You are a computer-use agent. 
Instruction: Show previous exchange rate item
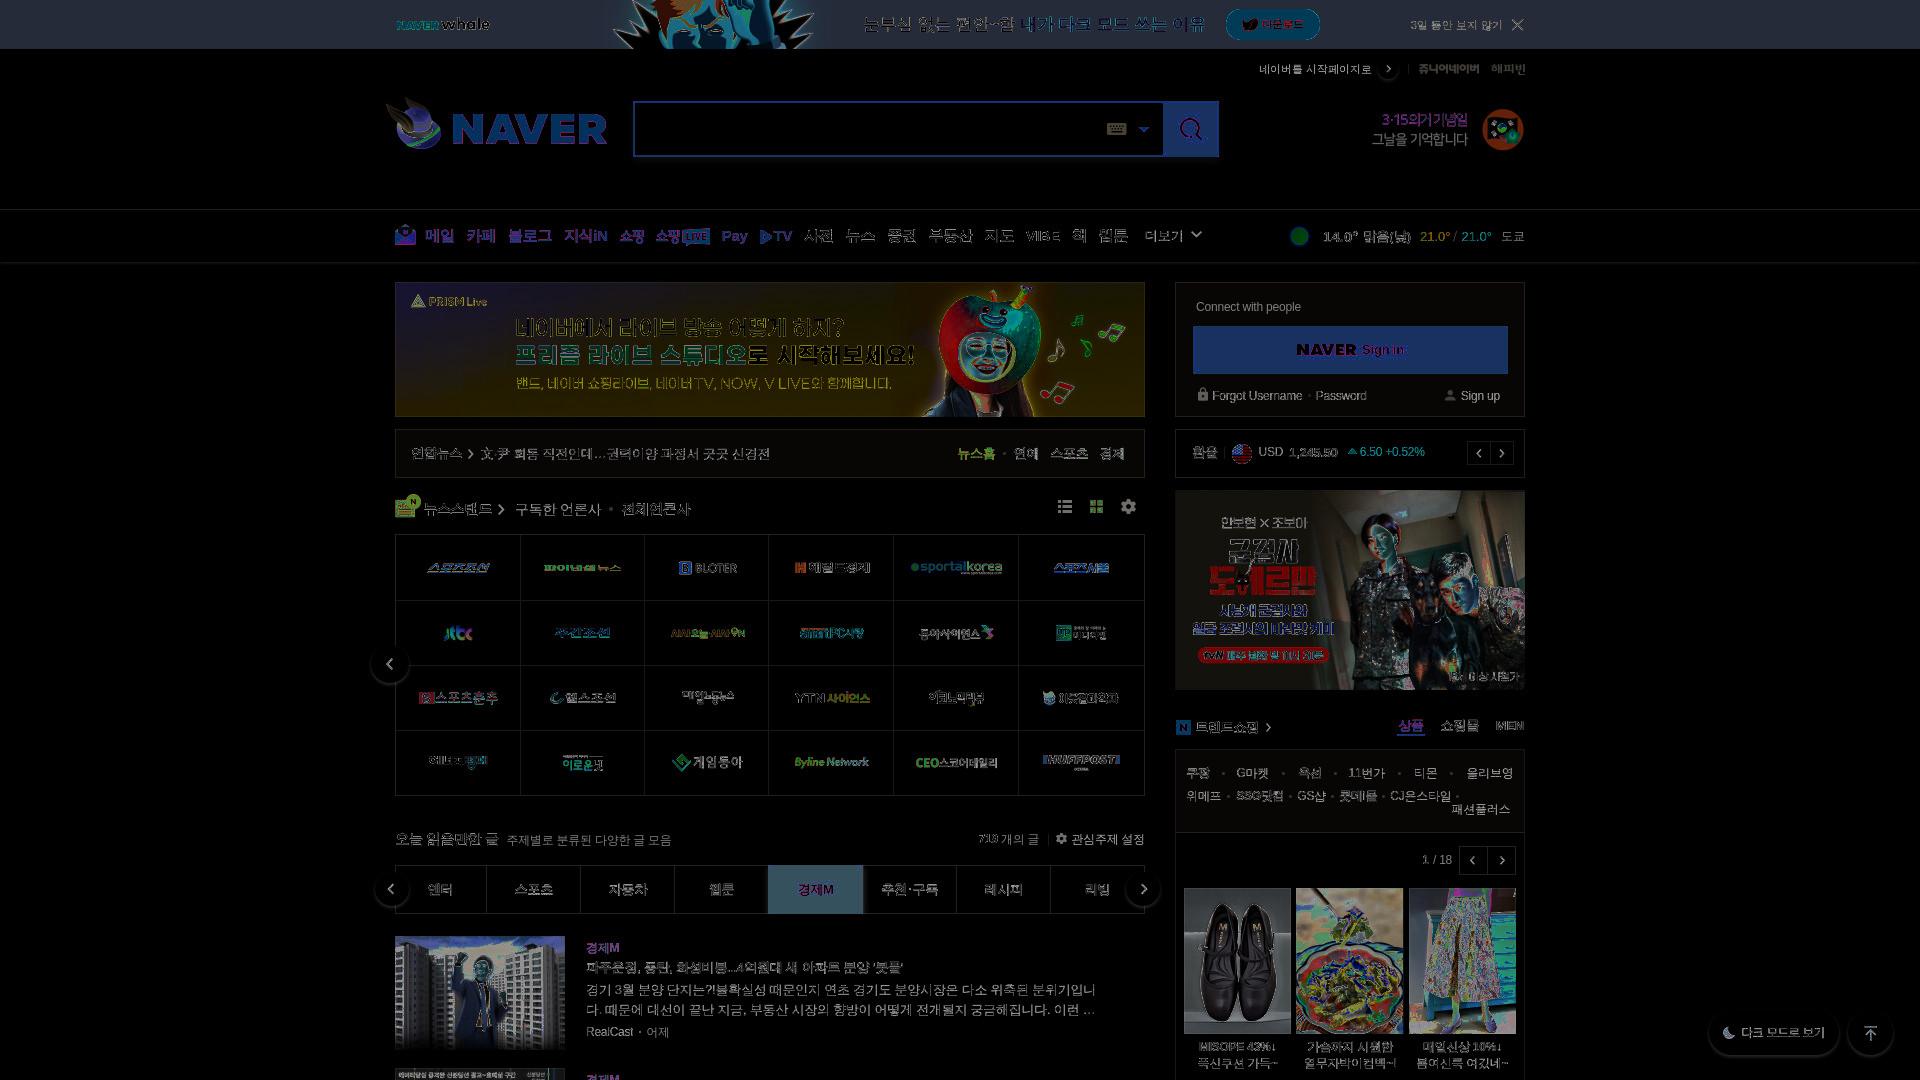click(1479, 453)
